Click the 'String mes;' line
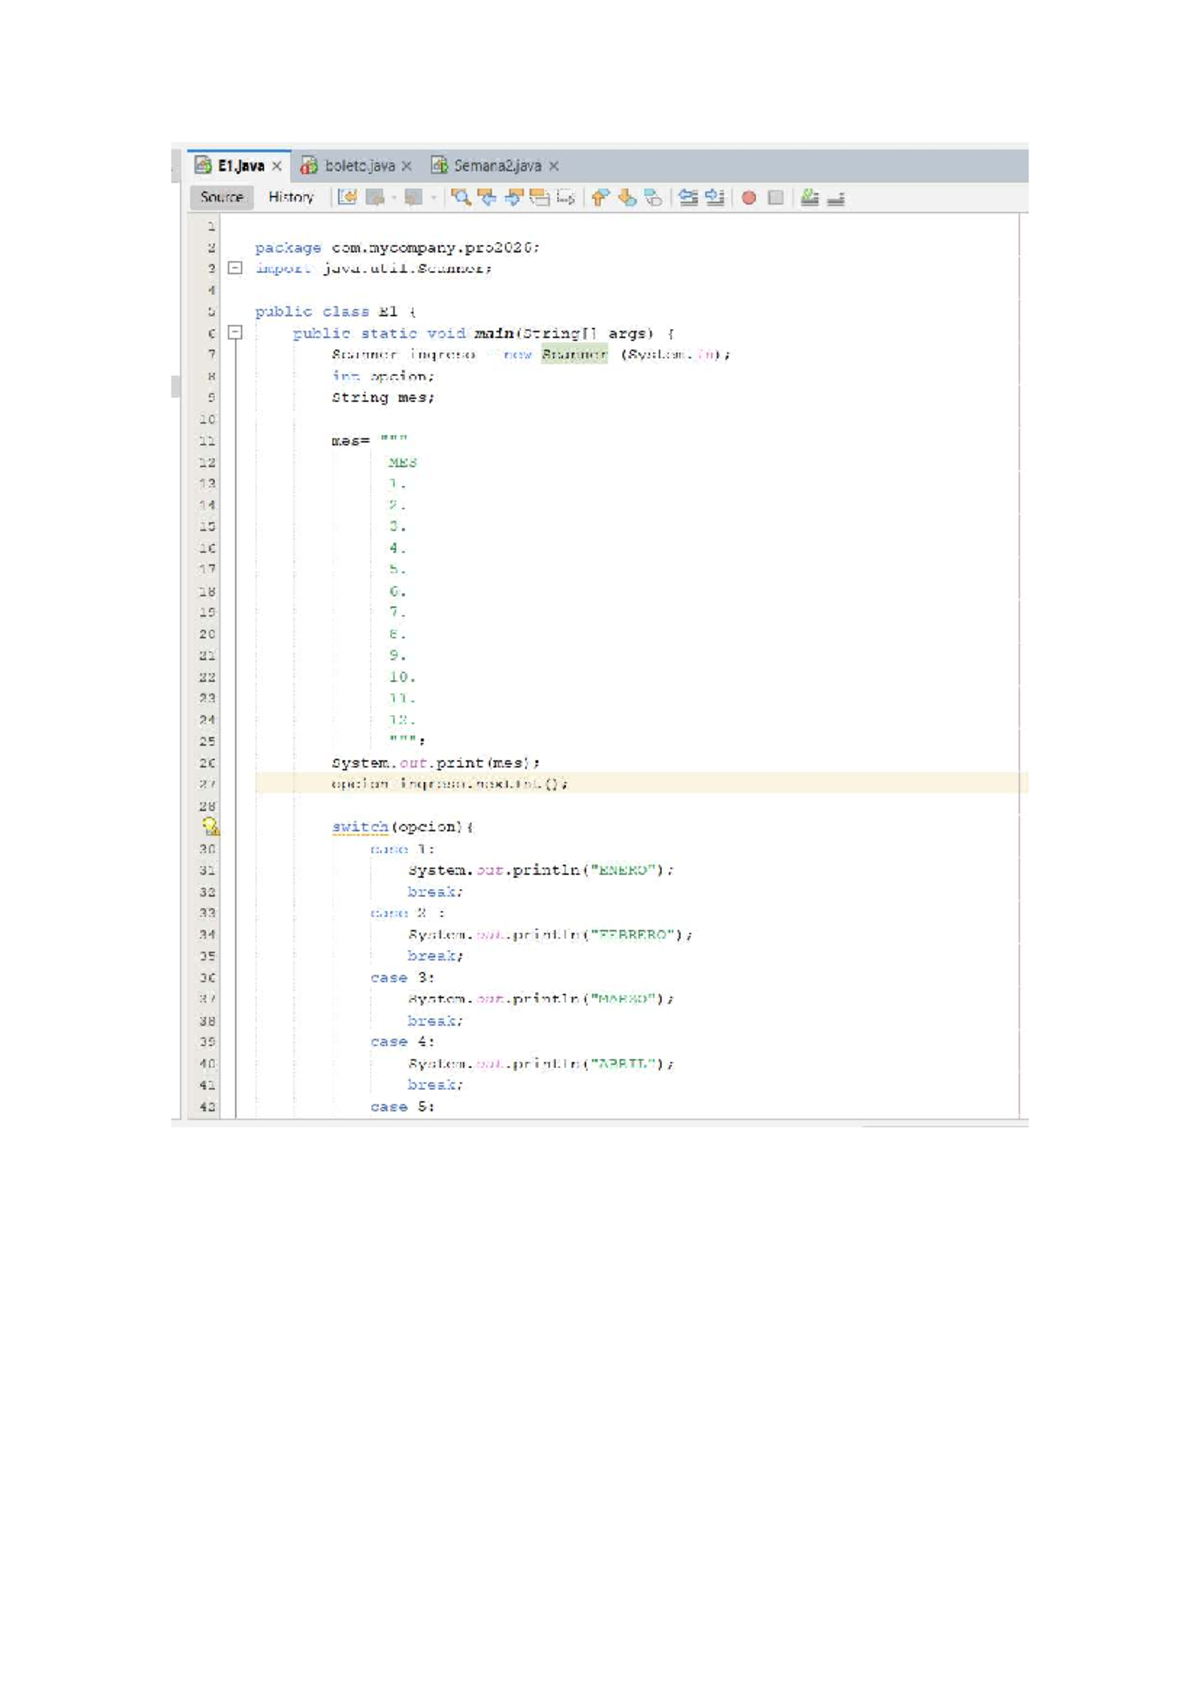Viewport: 1200px width, 1696px height. [383, 397]
